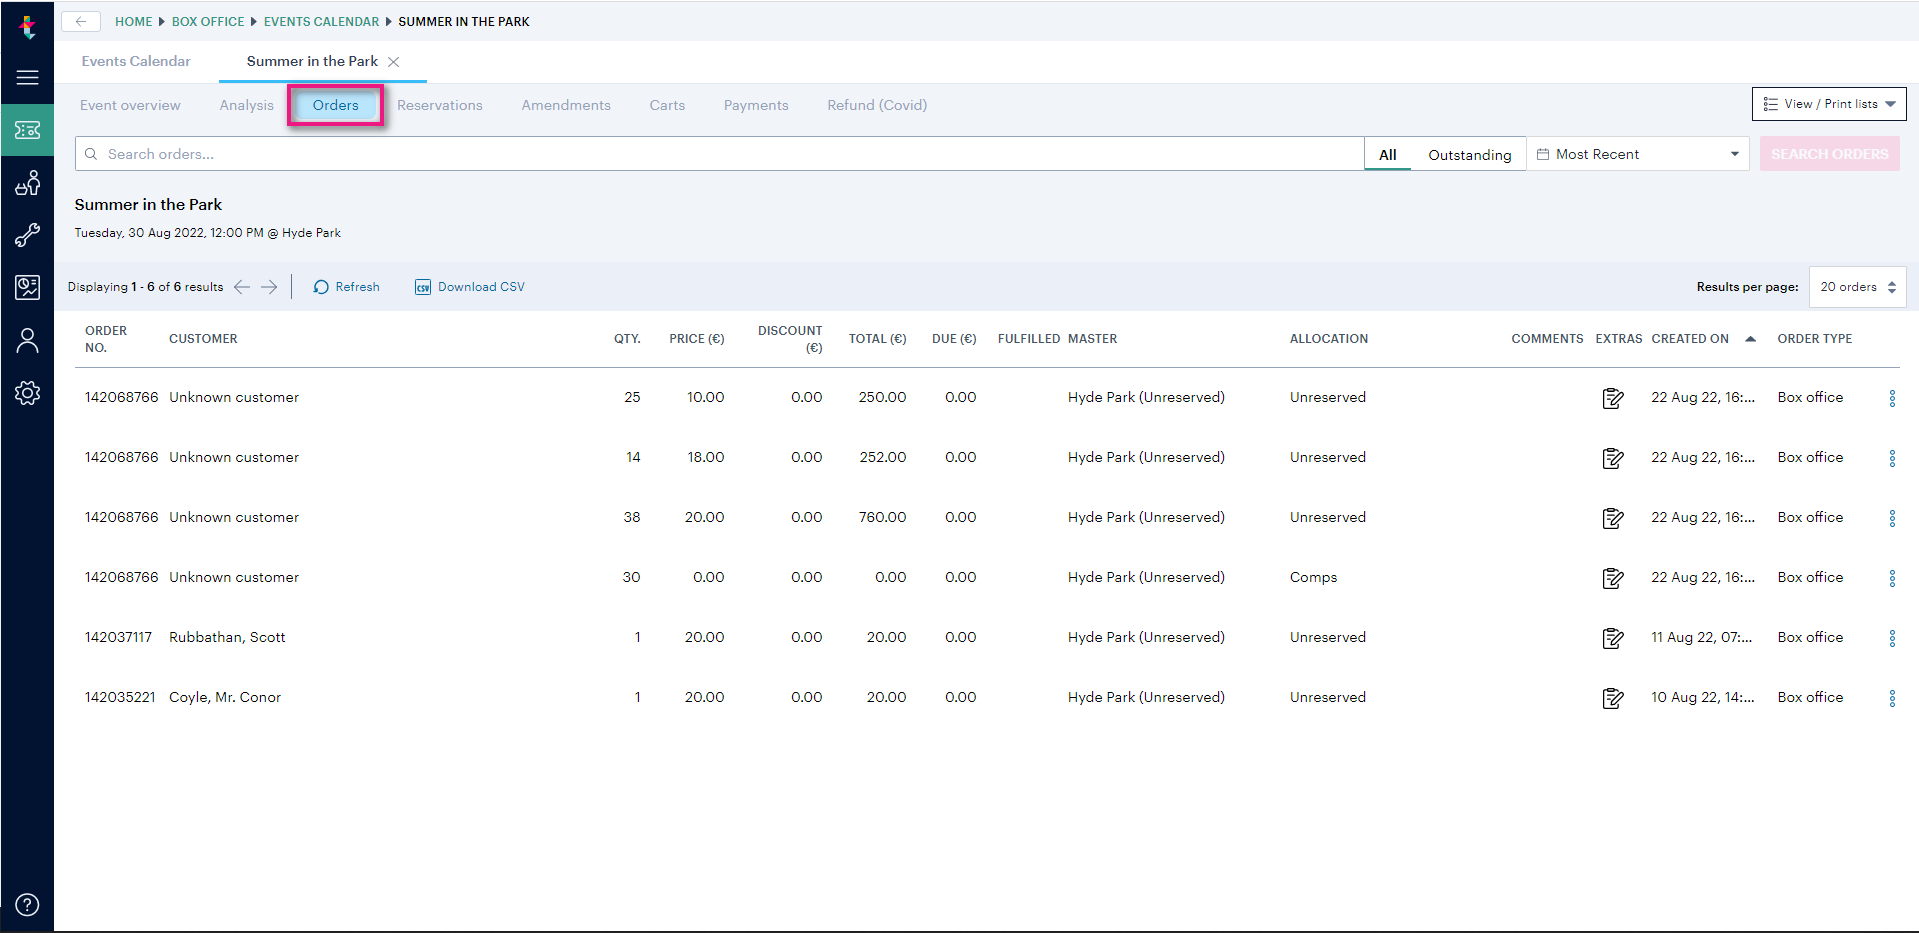Viewport: 1919px width, 933px height.
Task: Open the hamburger navigation menu
Action: point(27,77)
